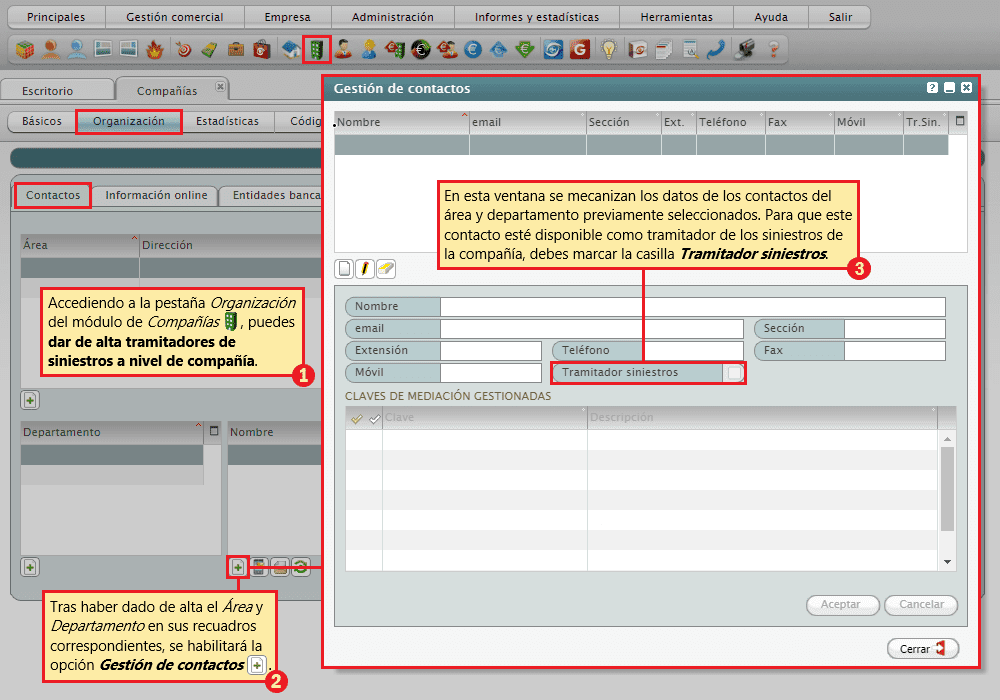Click the Aceptar button
The height and width of the screenshot is (700, 1000).
click(841, 604)
